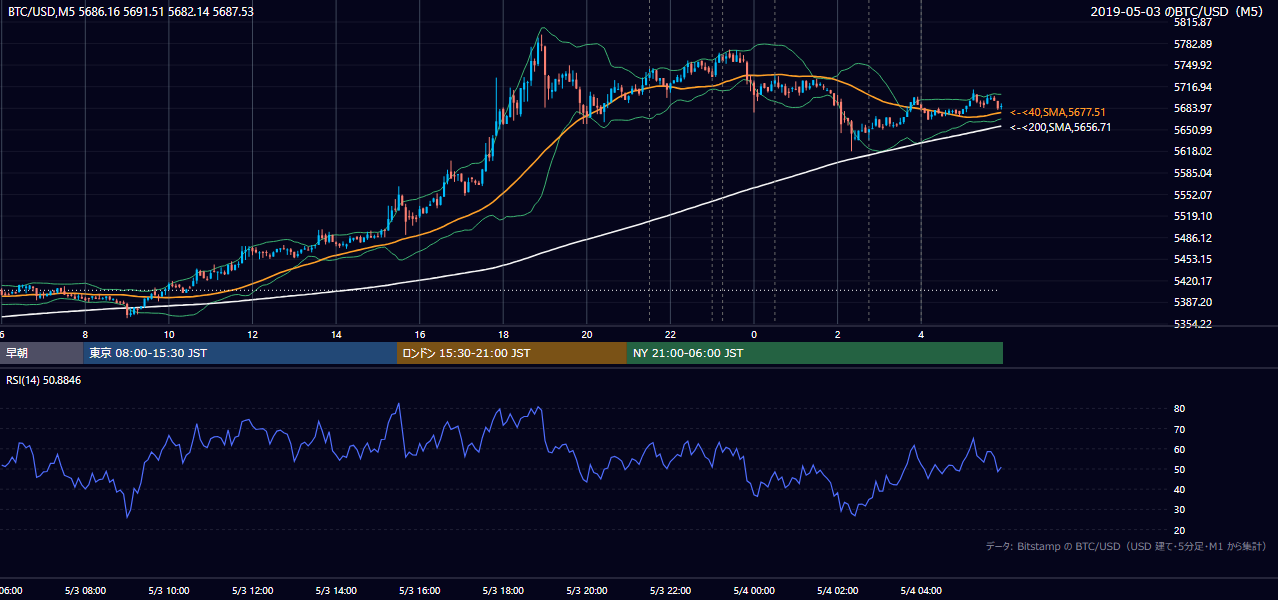Click the RSI 70 level label

1179,429
